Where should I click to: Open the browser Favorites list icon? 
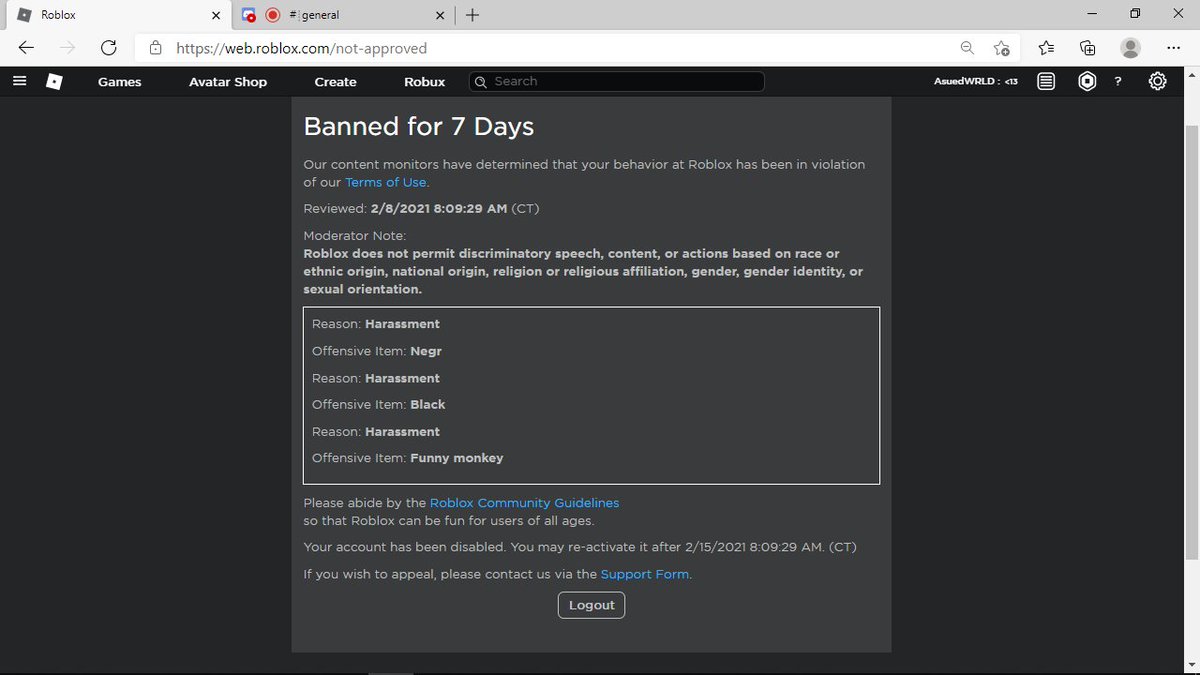coord(1046,48)
